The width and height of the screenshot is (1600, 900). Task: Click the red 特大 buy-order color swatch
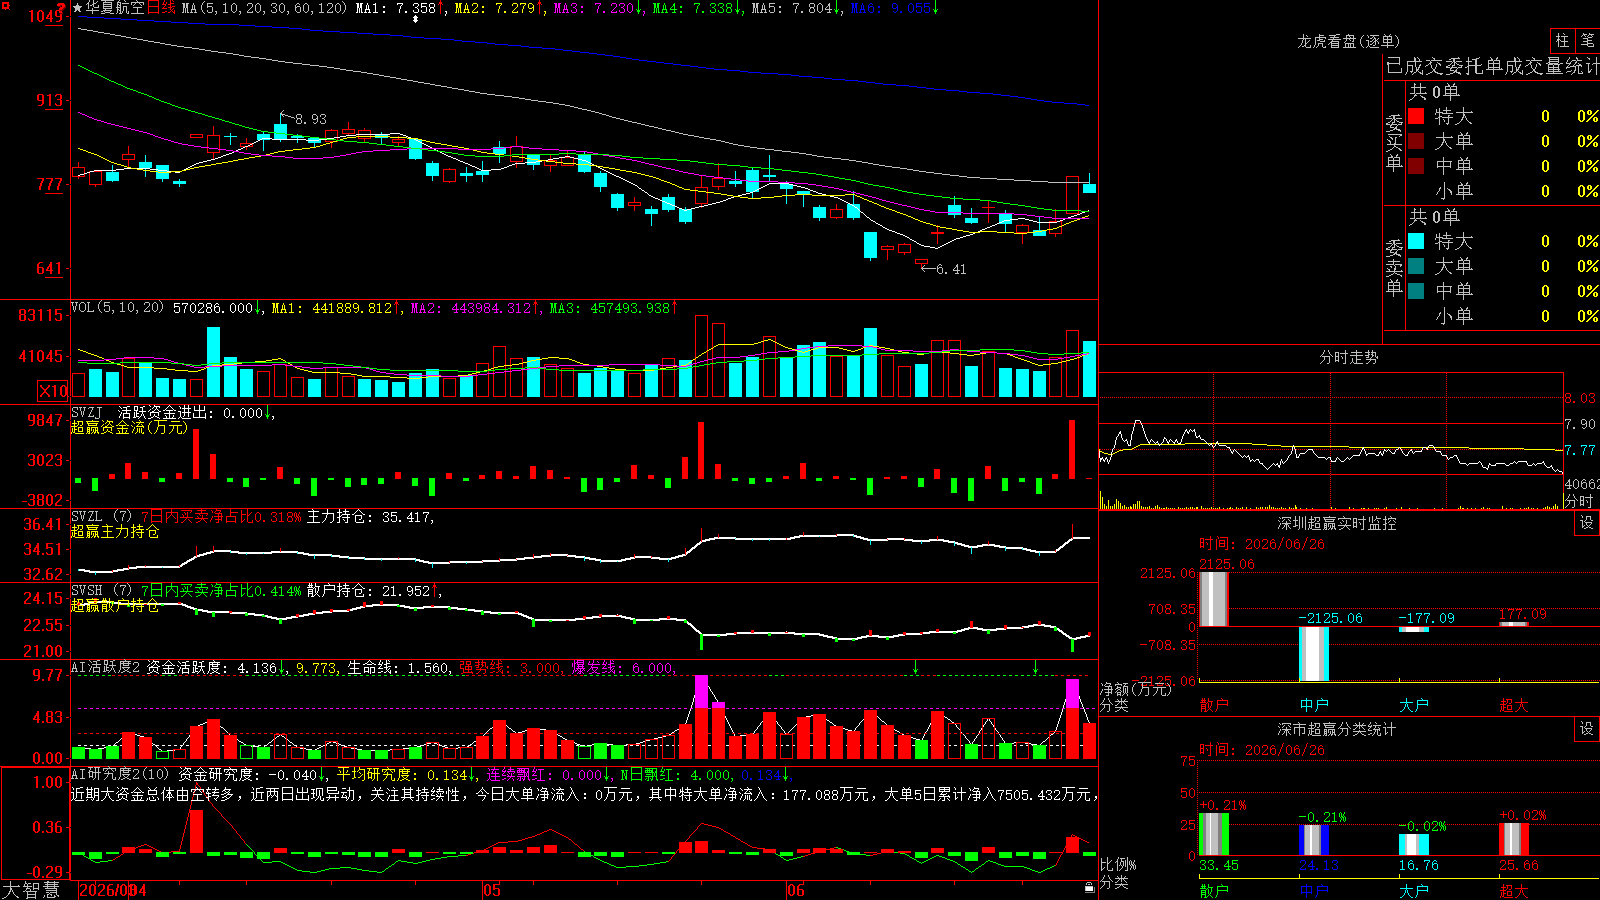tap(1416, 116)
